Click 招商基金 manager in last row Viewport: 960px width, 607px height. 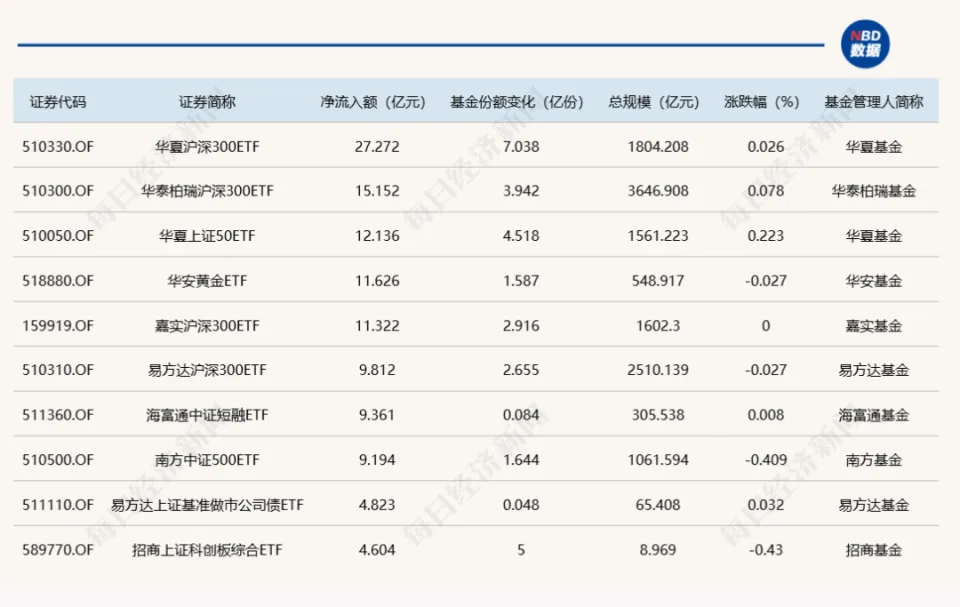874,550
